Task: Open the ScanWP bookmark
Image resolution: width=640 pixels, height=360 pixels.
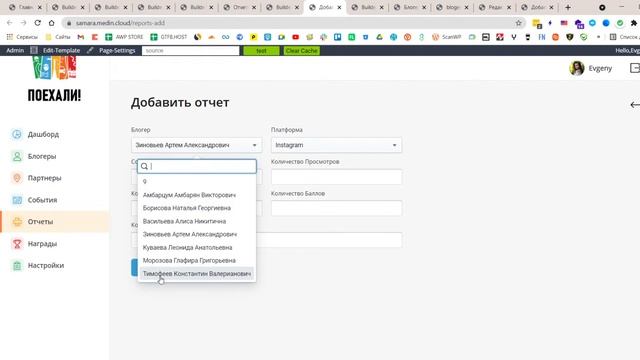Action: (447, 37)
